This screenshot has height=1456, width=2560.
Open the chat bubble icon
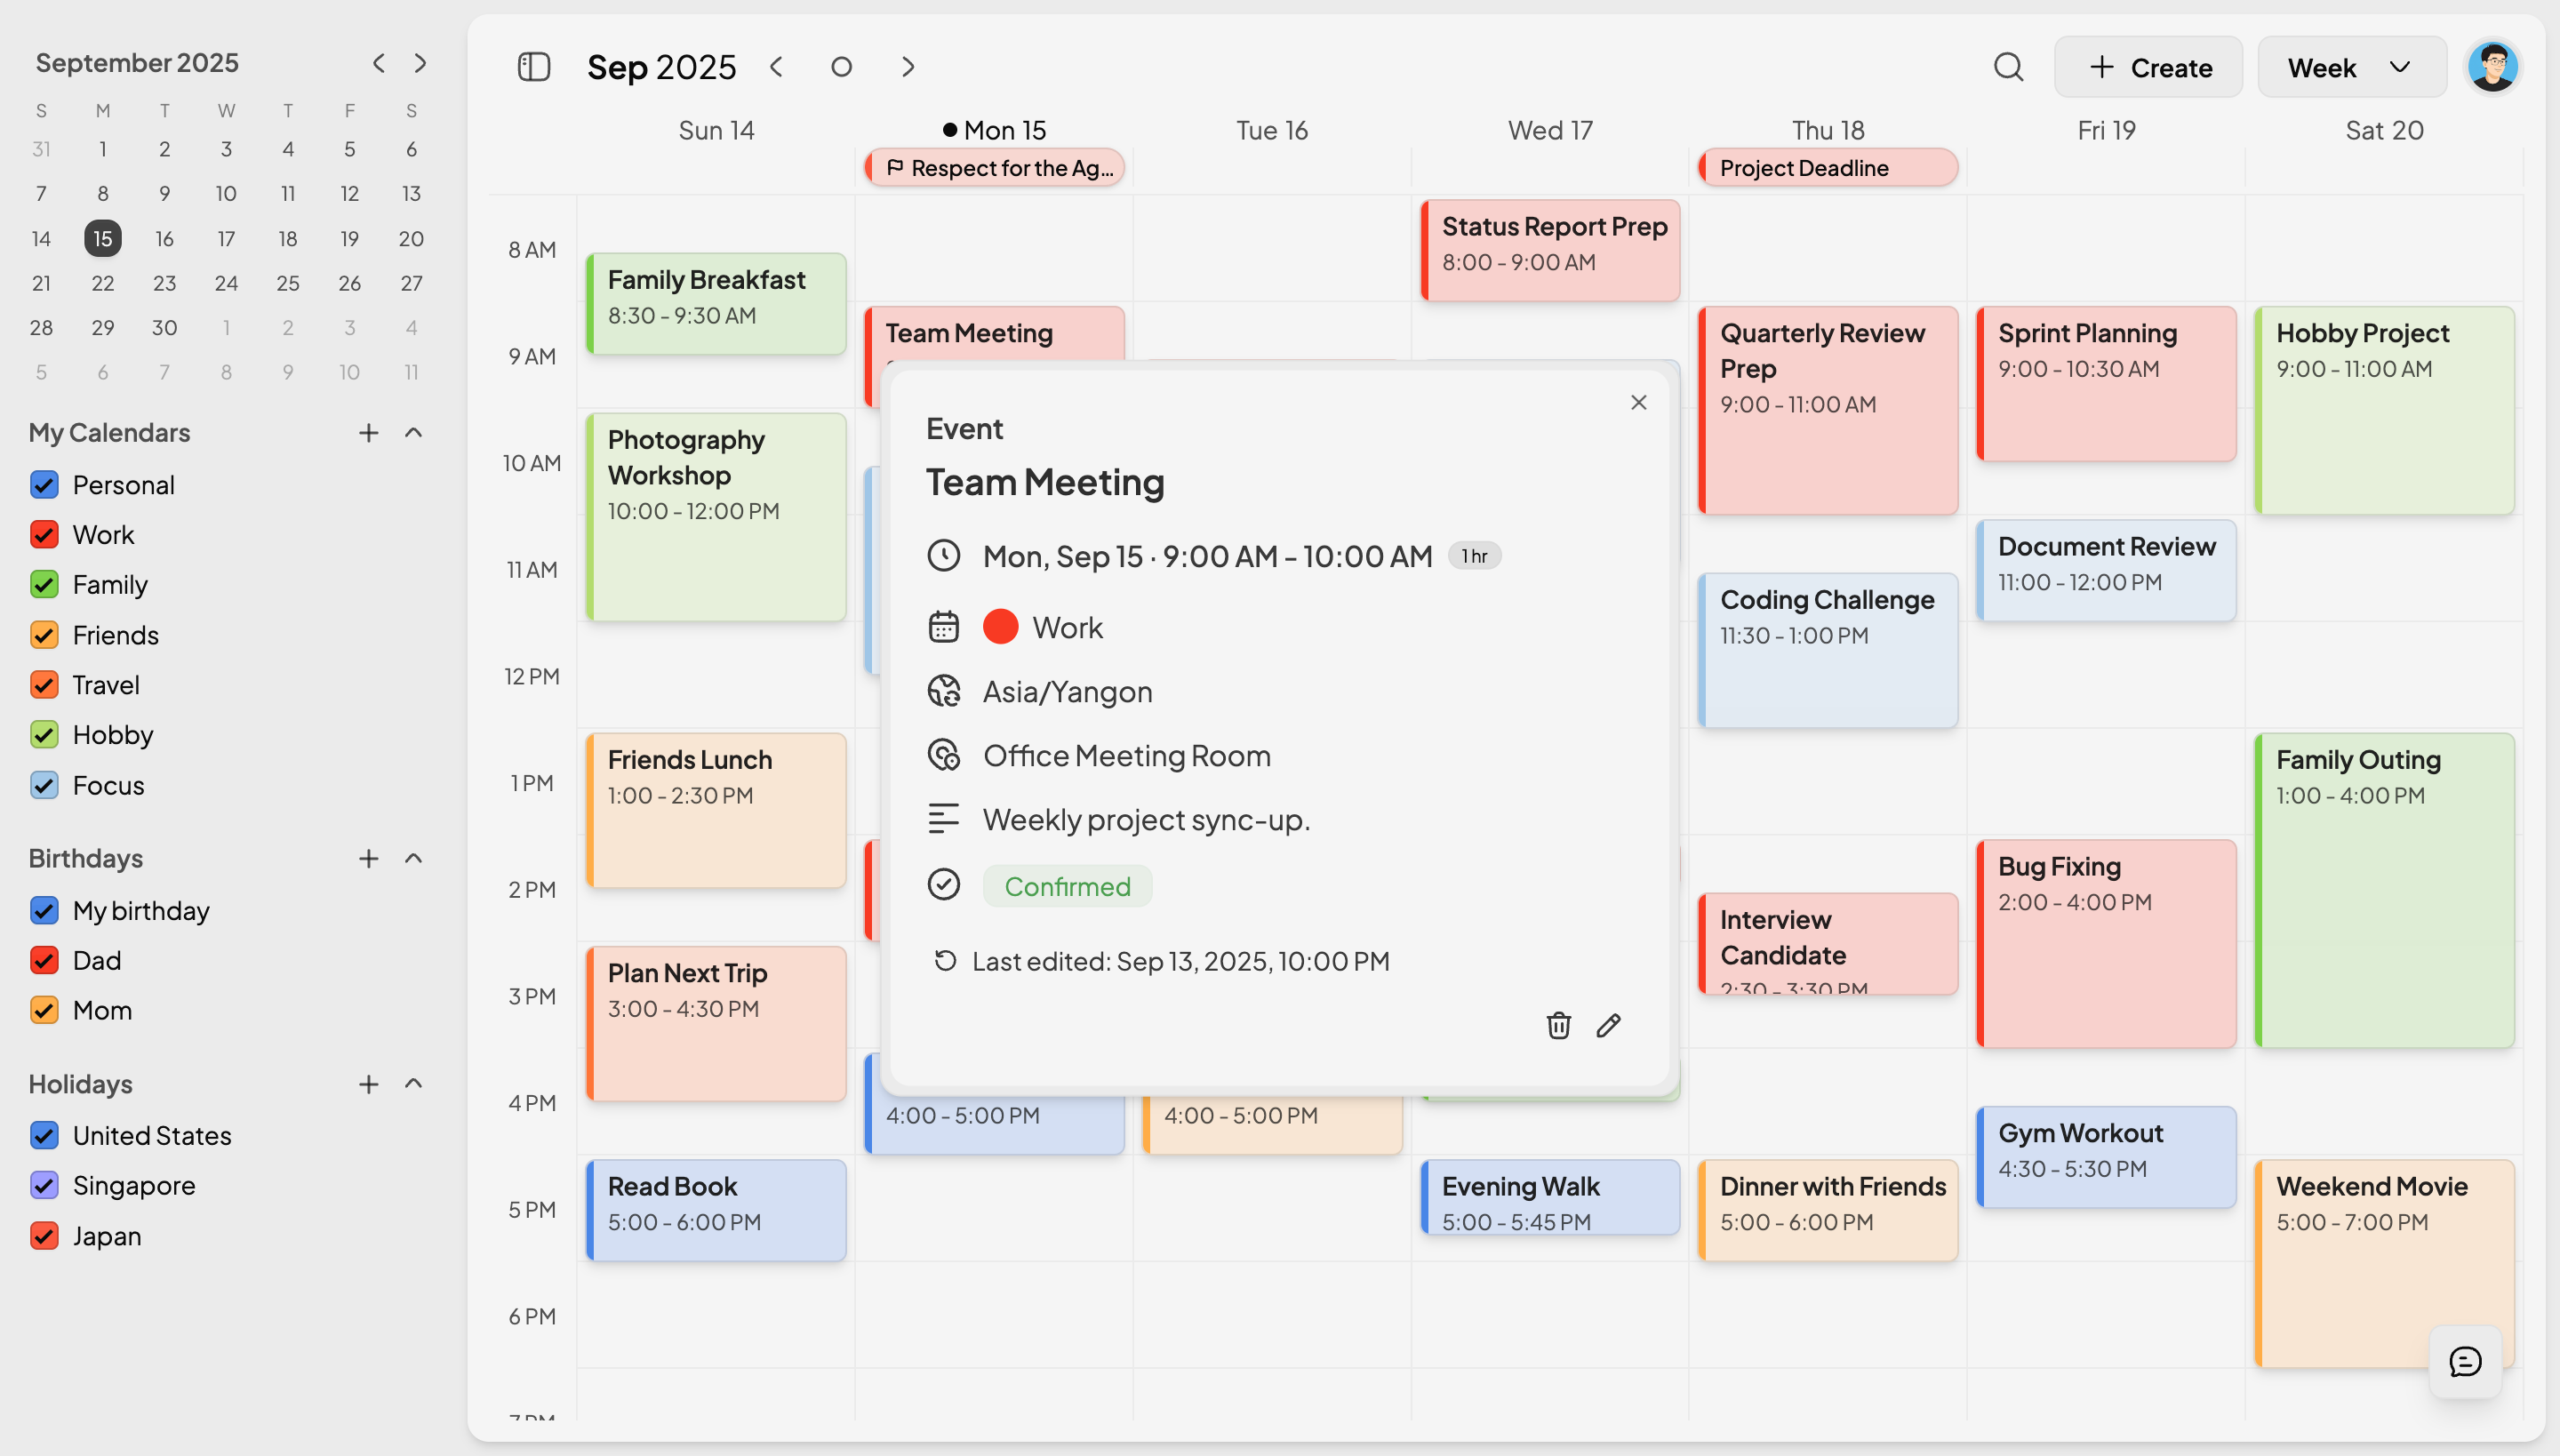2465,1361
